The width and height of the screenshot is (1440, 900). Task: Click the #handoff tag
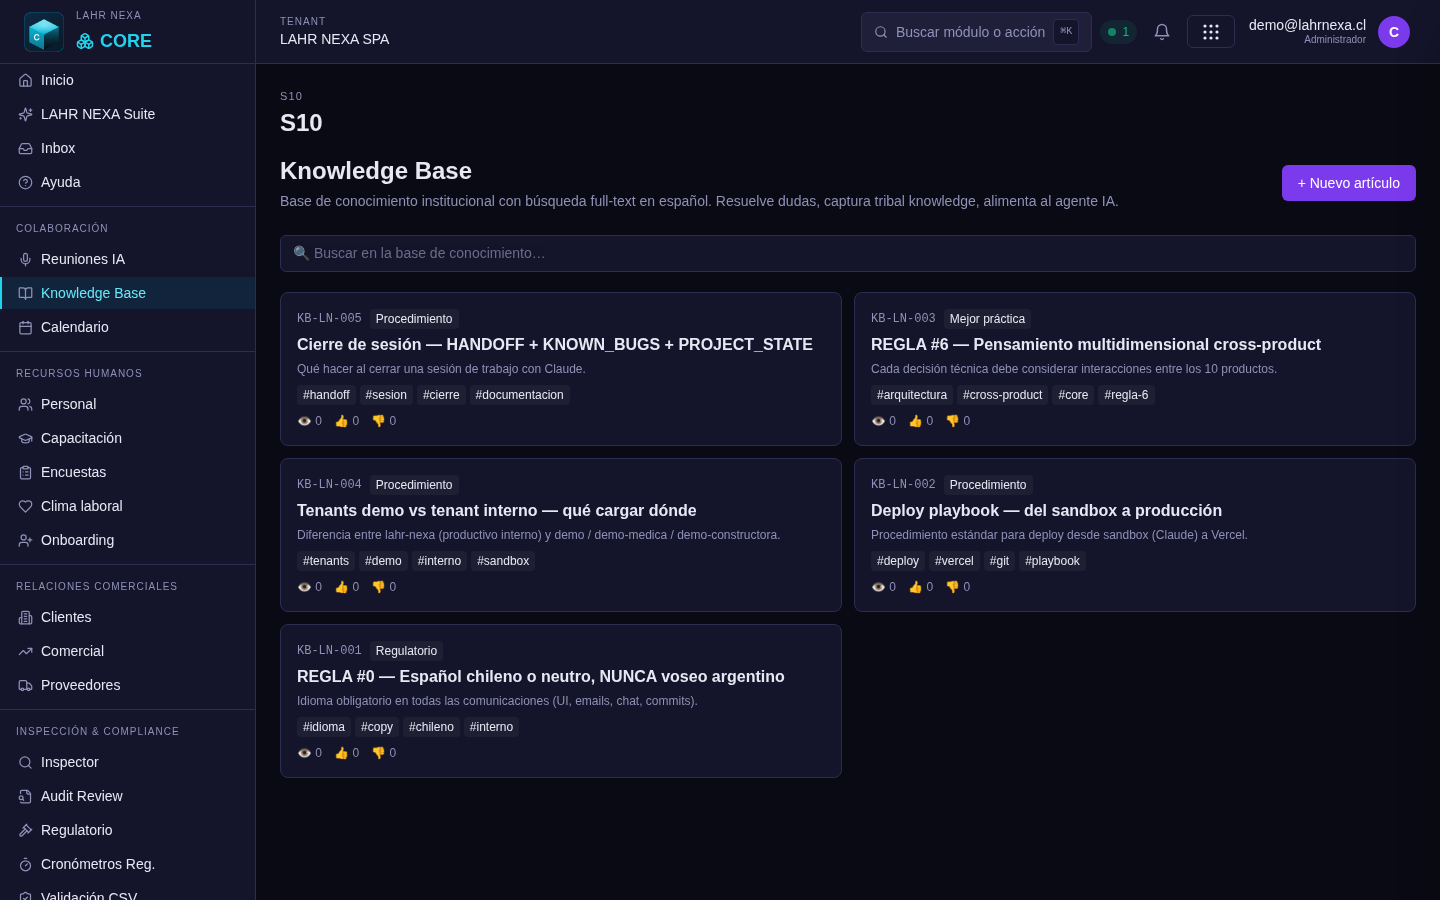click(x=326, y=395)
